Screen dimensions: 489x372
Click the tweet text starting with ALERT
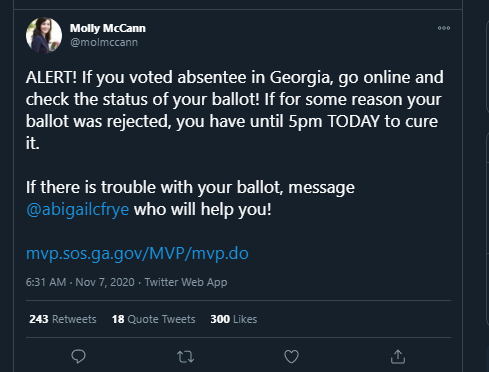coord(235,110)
